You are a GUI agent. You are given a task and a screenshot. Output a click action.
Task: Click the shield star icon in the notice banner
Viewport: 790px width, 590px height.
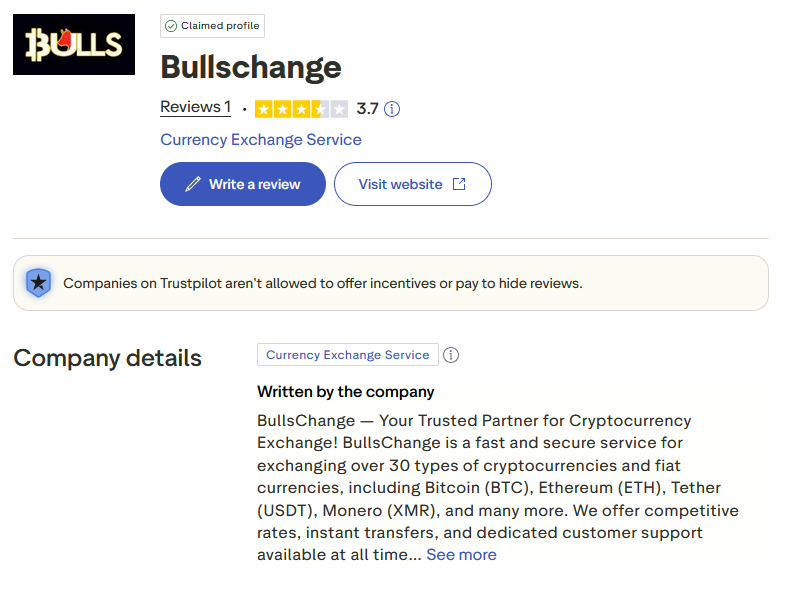[x=38, y=283]
